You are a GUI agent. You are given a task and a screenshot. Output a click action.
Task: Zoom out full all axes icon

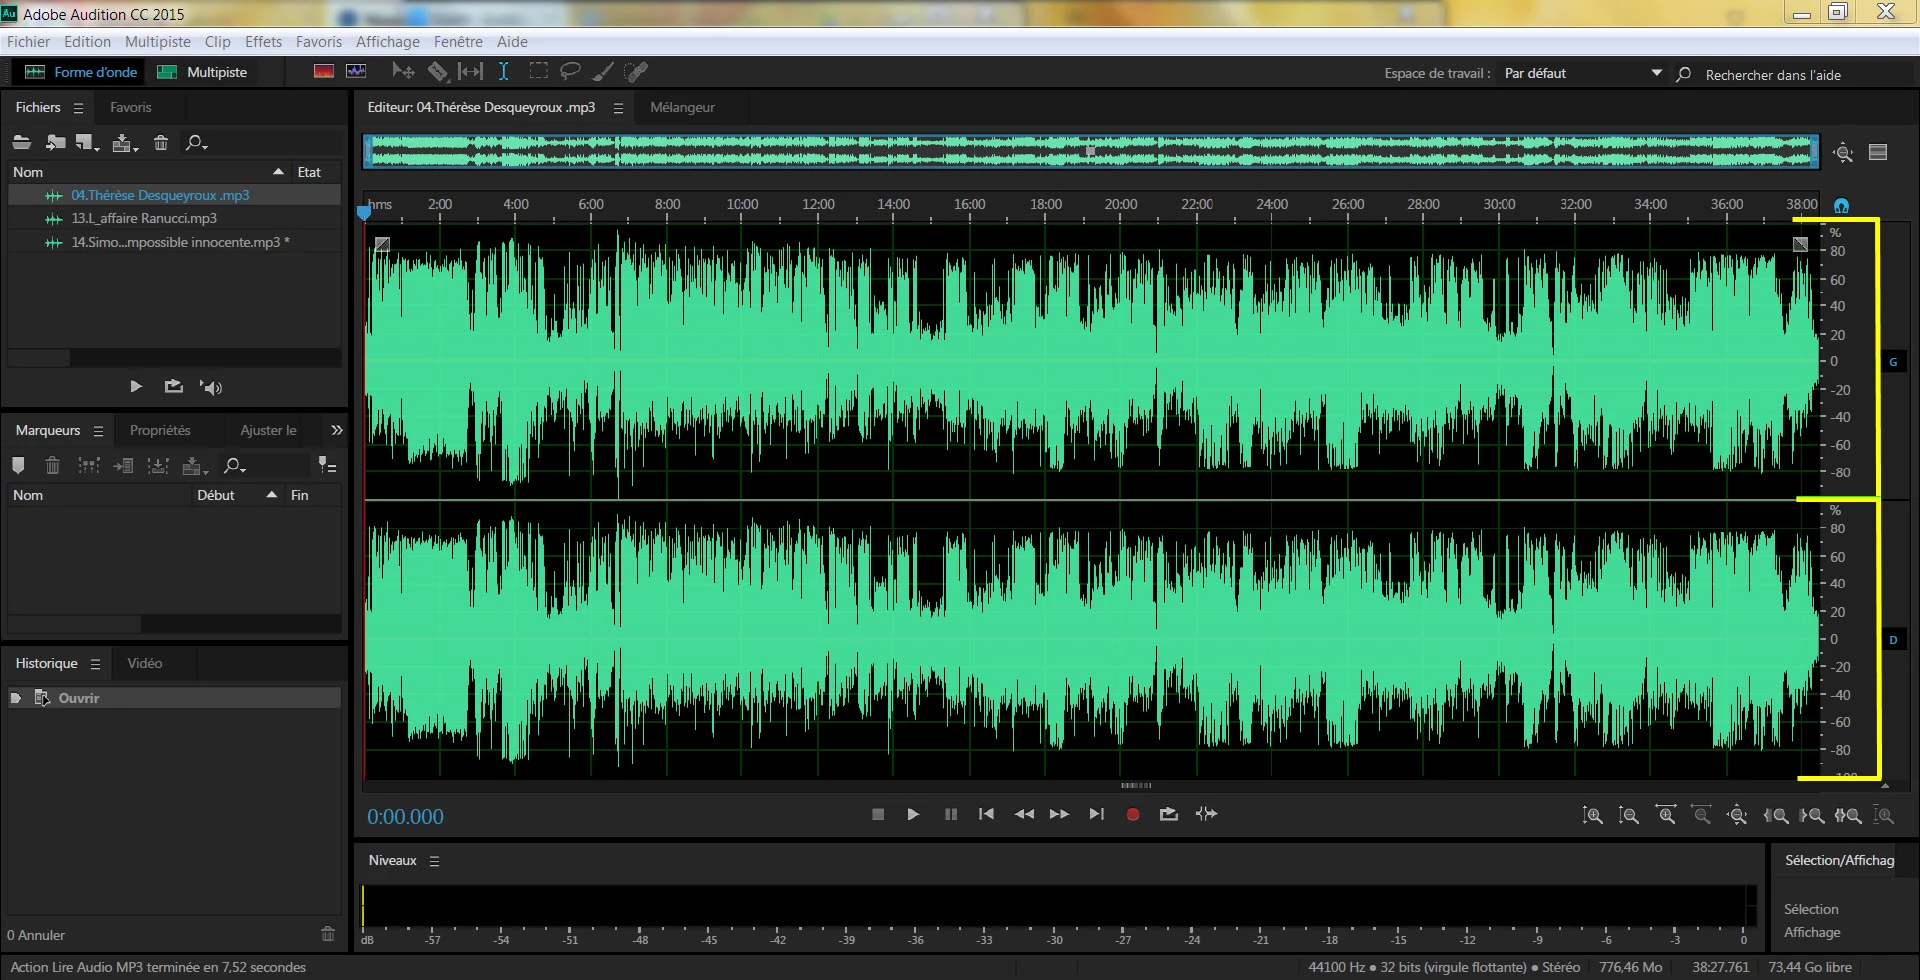coord(1737,816)
